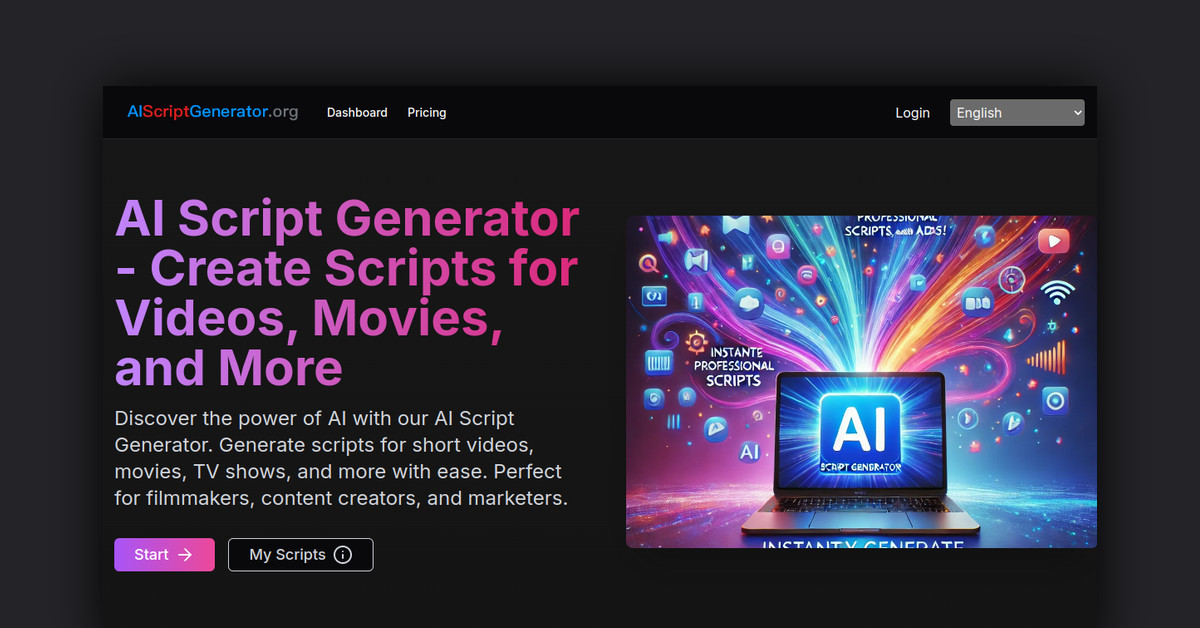Click the arrow icon inside the Start button
1200x628 pixels.
click(x=184, y=555)
